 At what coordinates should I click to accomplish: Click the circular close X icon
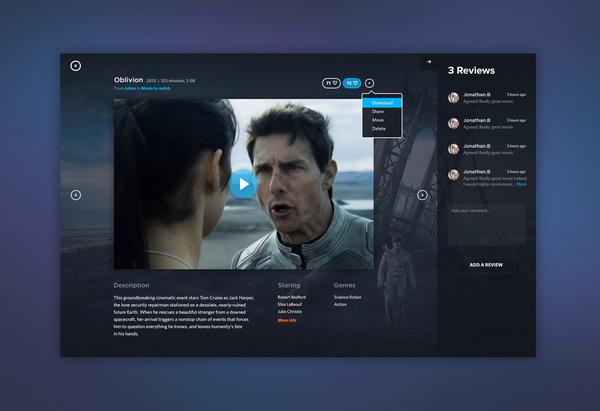75,65
